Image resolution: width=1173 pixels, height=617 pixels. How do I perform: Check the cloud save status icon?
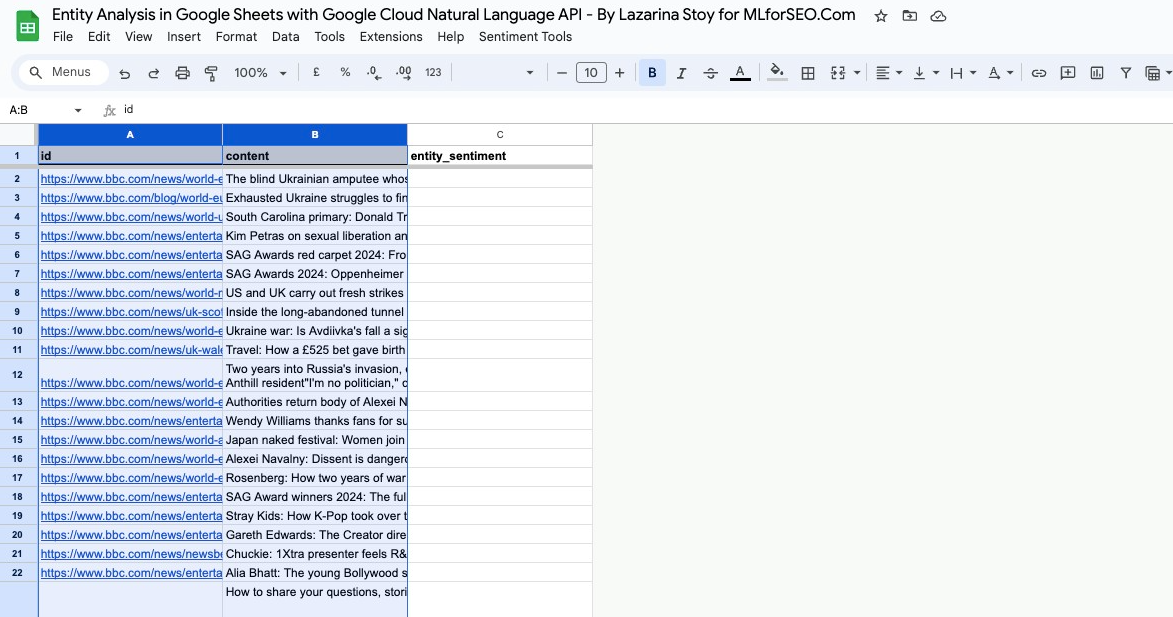tap(938, 16)
